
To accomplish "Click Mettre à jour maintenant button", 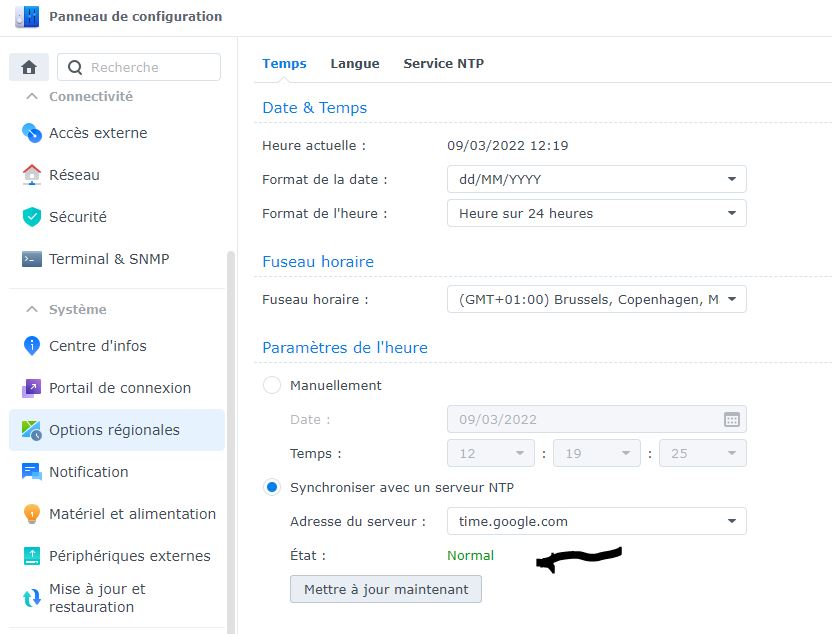I will (x=386, y=589).
